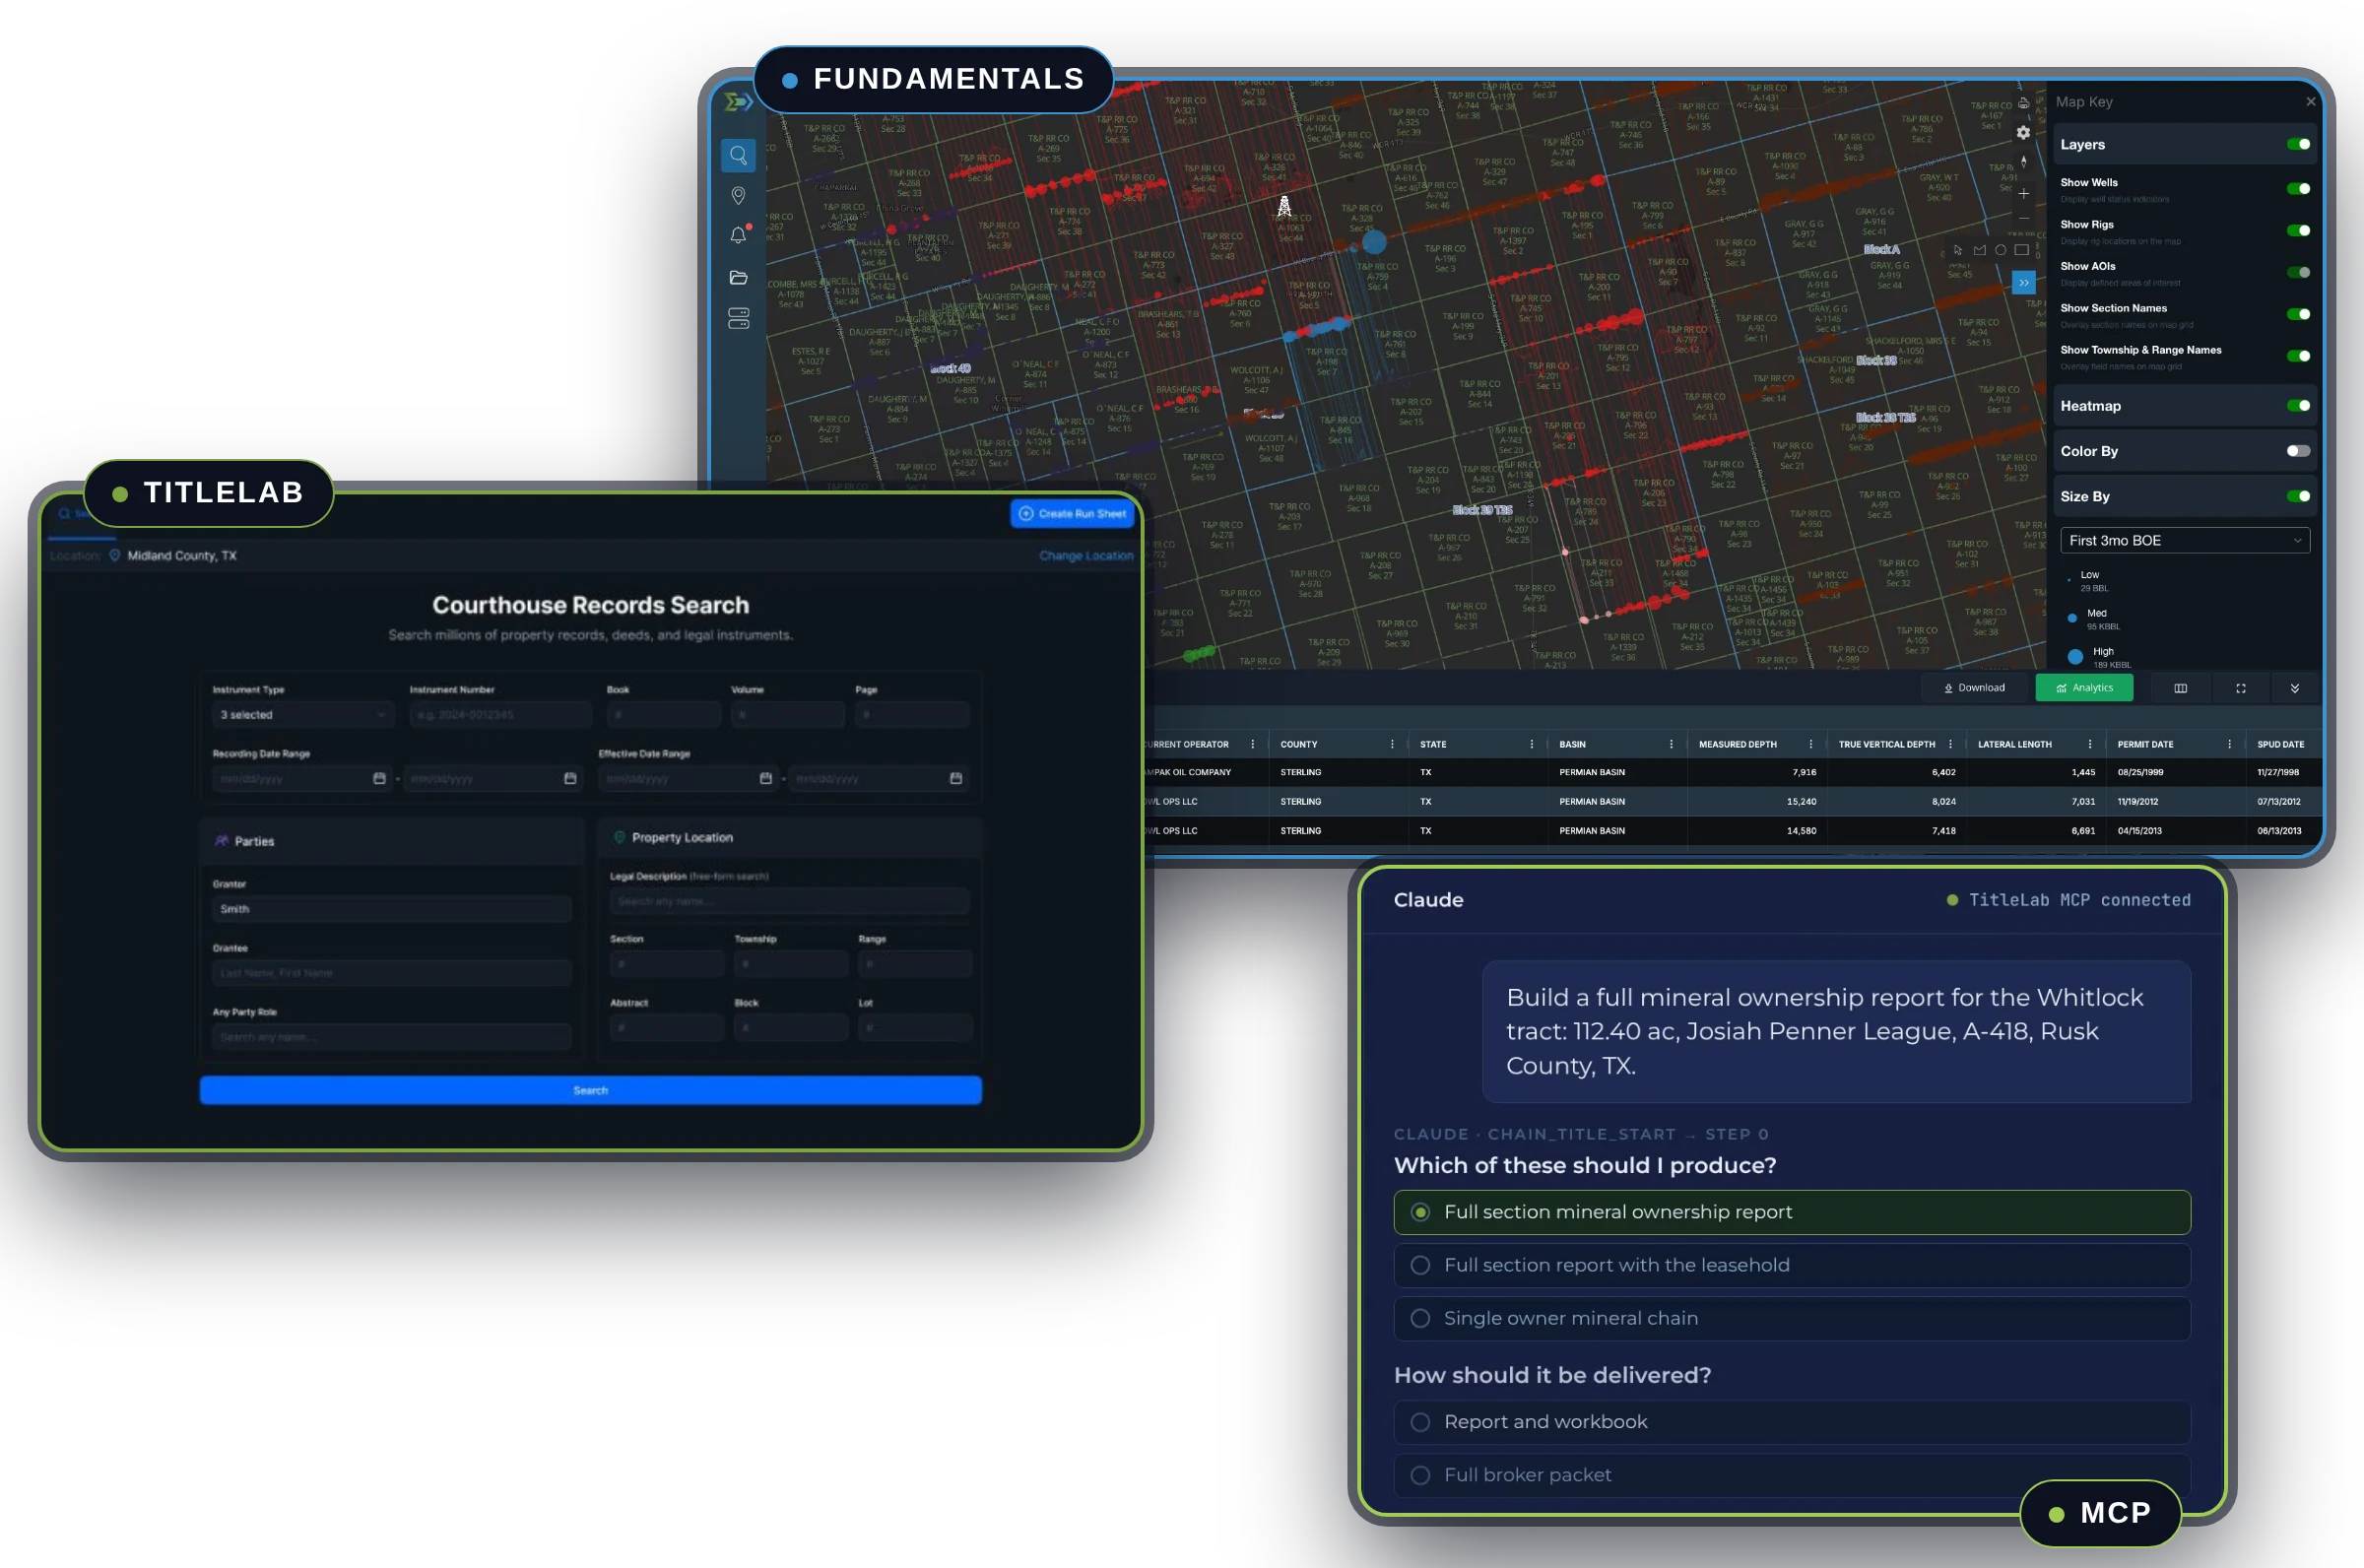
Task: Choose the polygon draw tool on map
Action: [1979, 250]
